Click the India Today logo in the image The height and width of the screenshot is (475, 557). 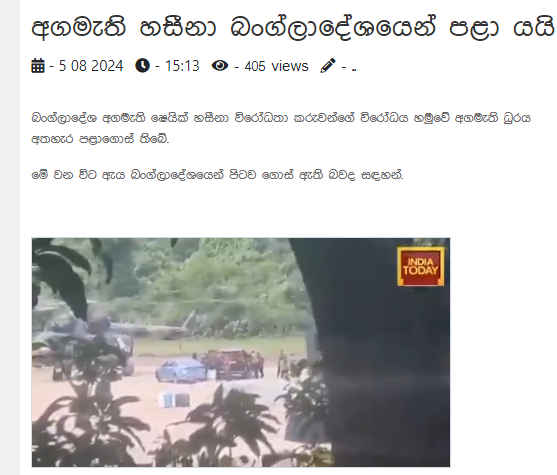[421, 266]
